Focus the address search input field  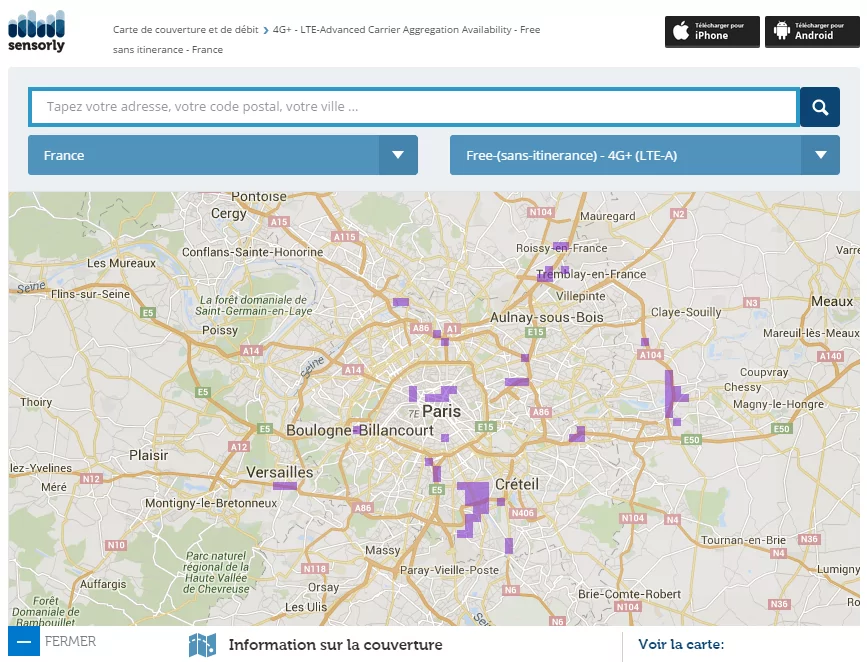coord(414,107)
